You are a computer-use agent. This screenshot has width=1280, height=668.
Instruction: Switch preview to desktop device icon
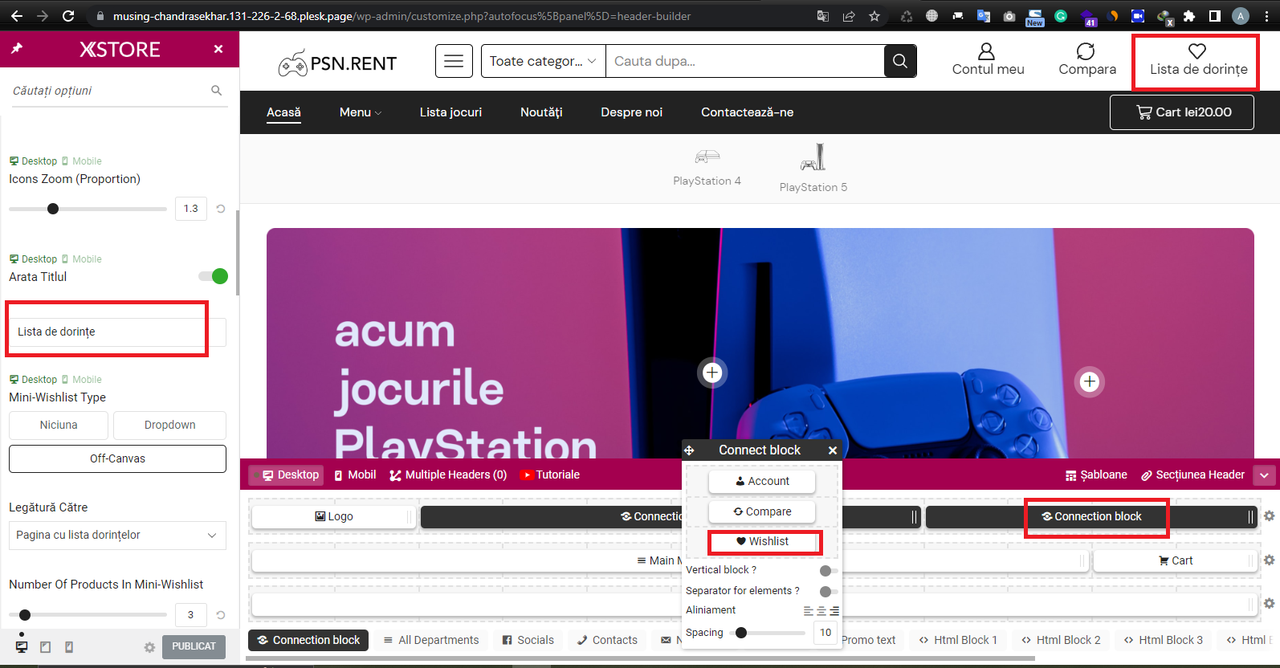click(x=21, y=647)
